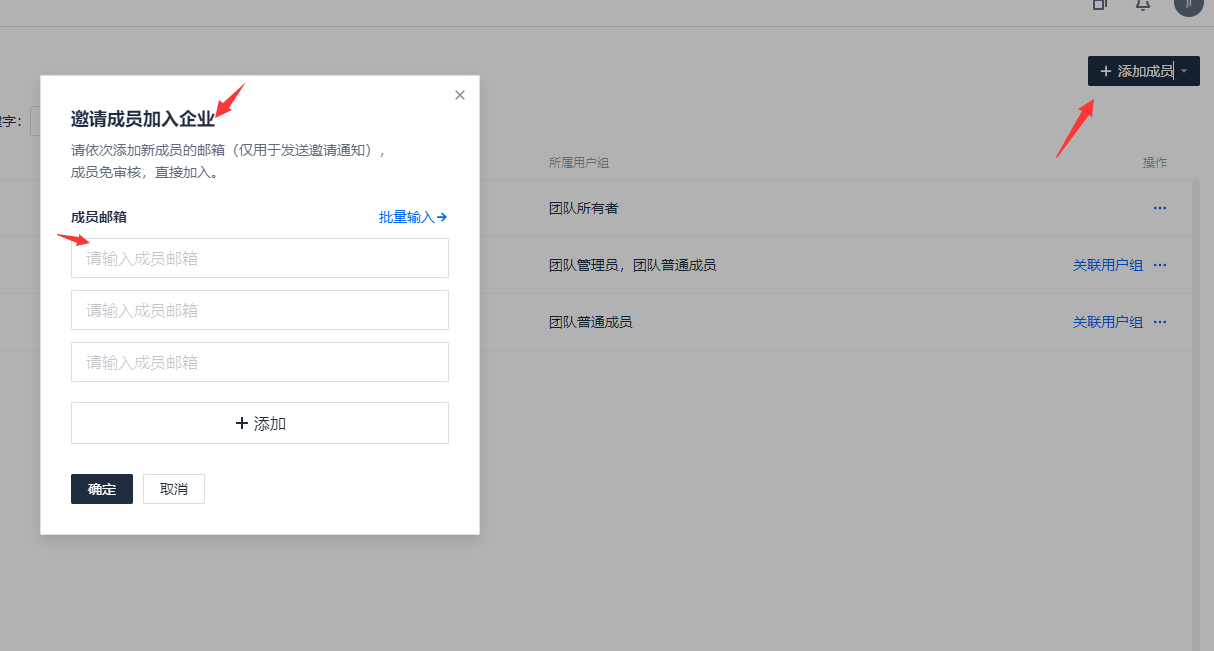Confirm the invitation with 确定
The image size is (1214, 651).
[x=102, y=489]
